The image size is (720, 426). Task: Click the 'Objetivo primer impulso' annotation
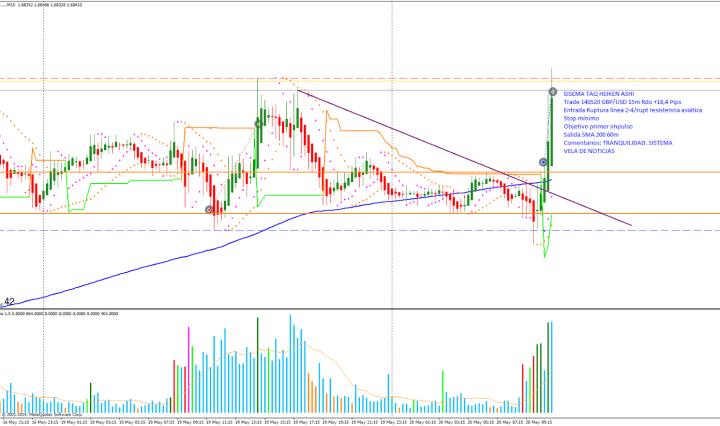599,127
